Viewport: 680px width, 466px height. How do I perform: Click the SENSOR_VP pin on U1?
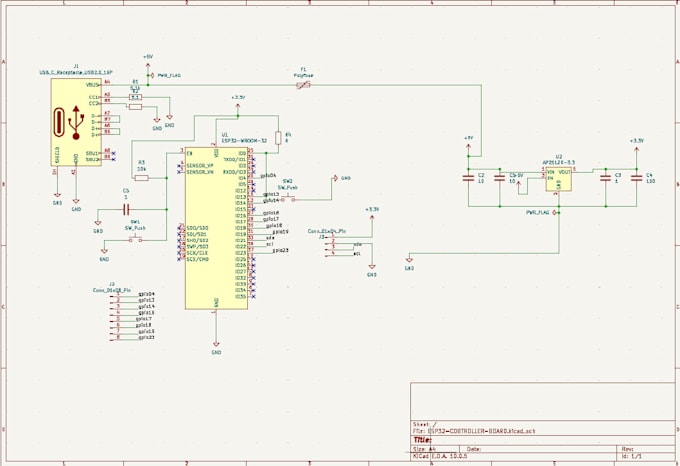tap(200, 166)
